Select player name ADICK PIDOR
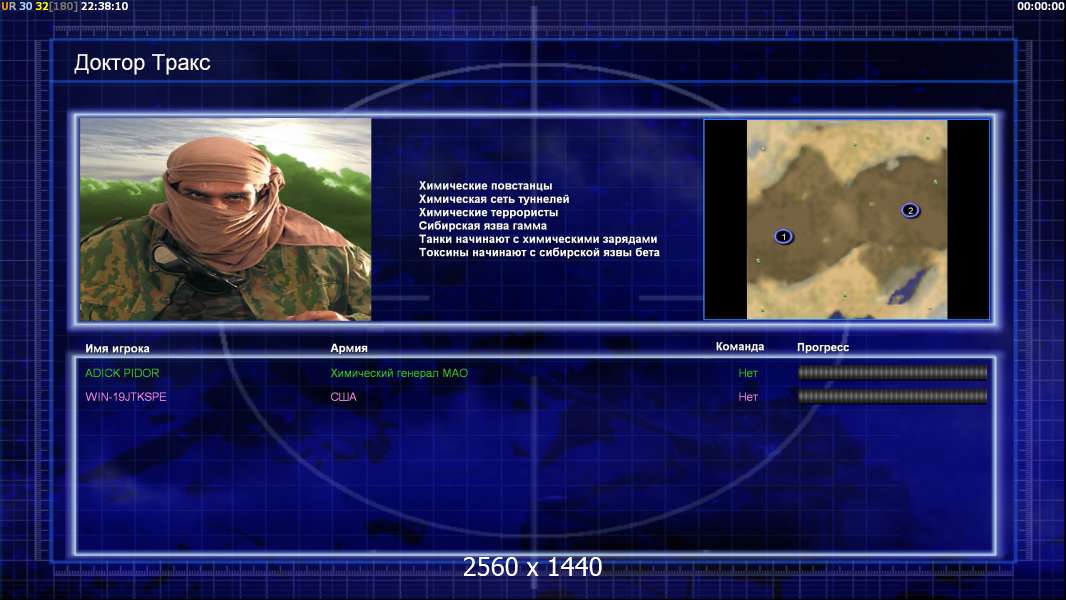 click(122, 373)
